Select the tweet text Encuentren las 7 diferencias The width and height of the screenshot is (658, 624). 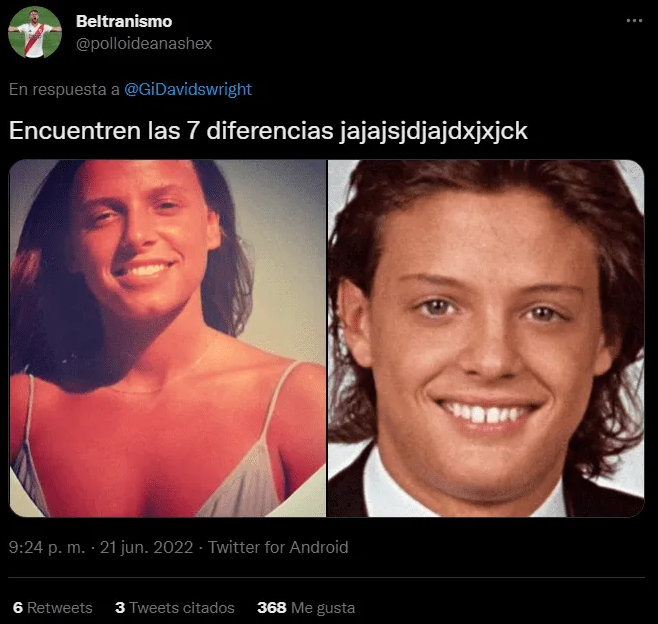(171, 131)
